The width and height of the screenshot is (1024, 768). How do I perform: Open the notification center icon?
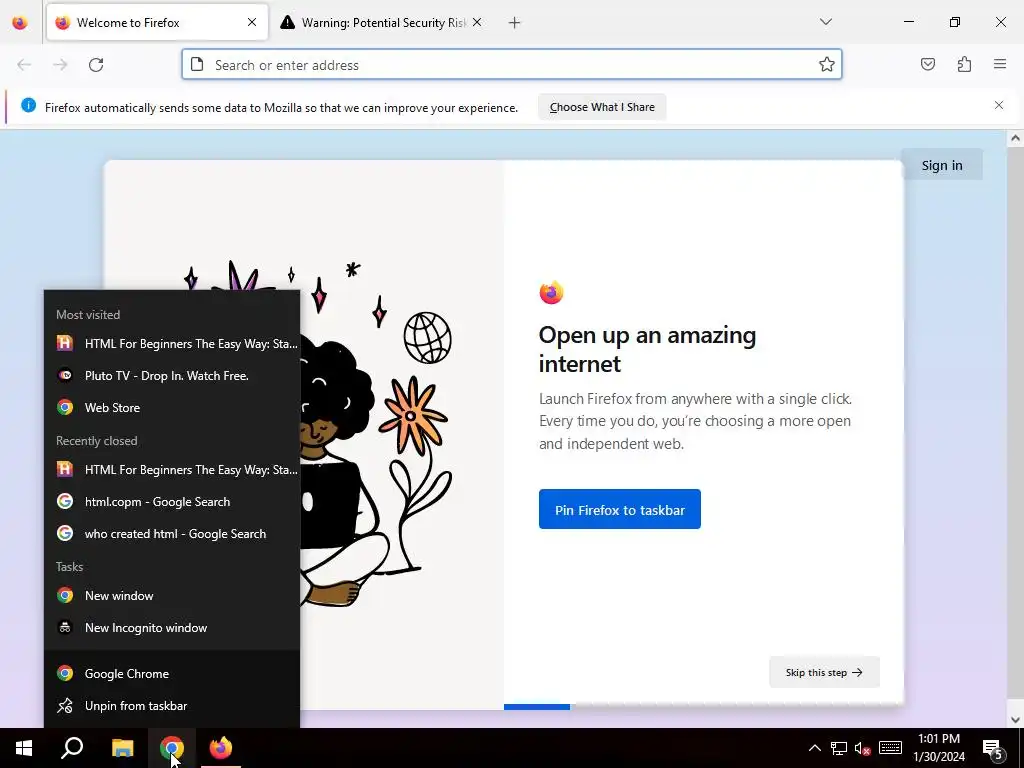pyautogui.click(x=993, y=749)
